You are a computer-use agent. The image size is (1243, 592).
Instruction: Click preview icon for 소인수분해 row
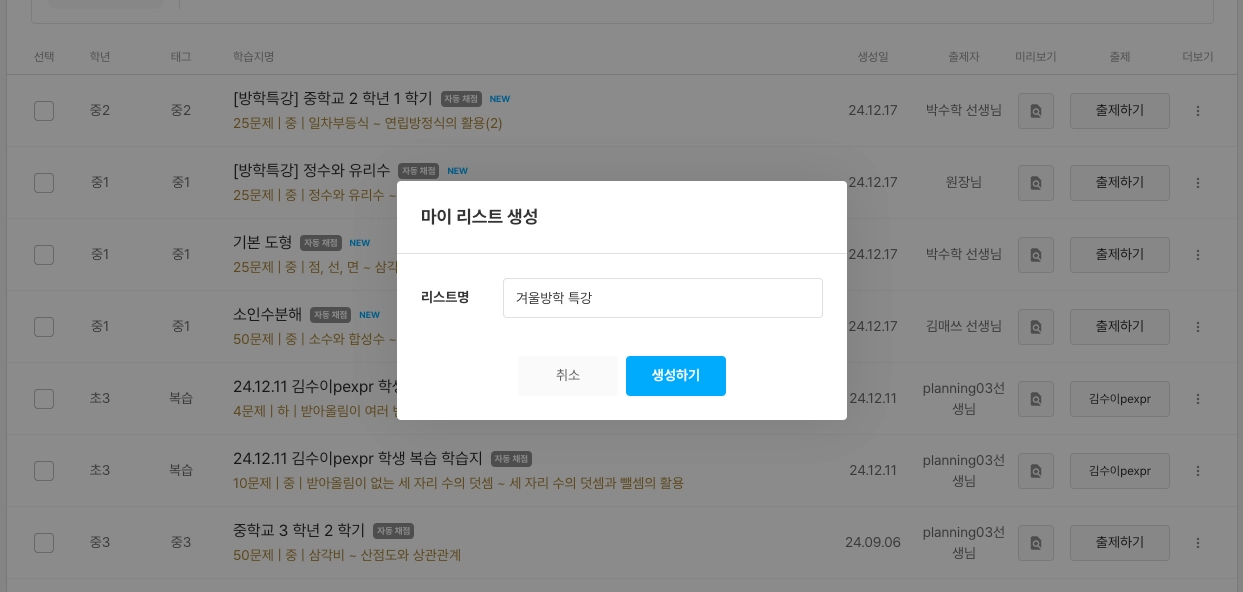coord(1036,327)
